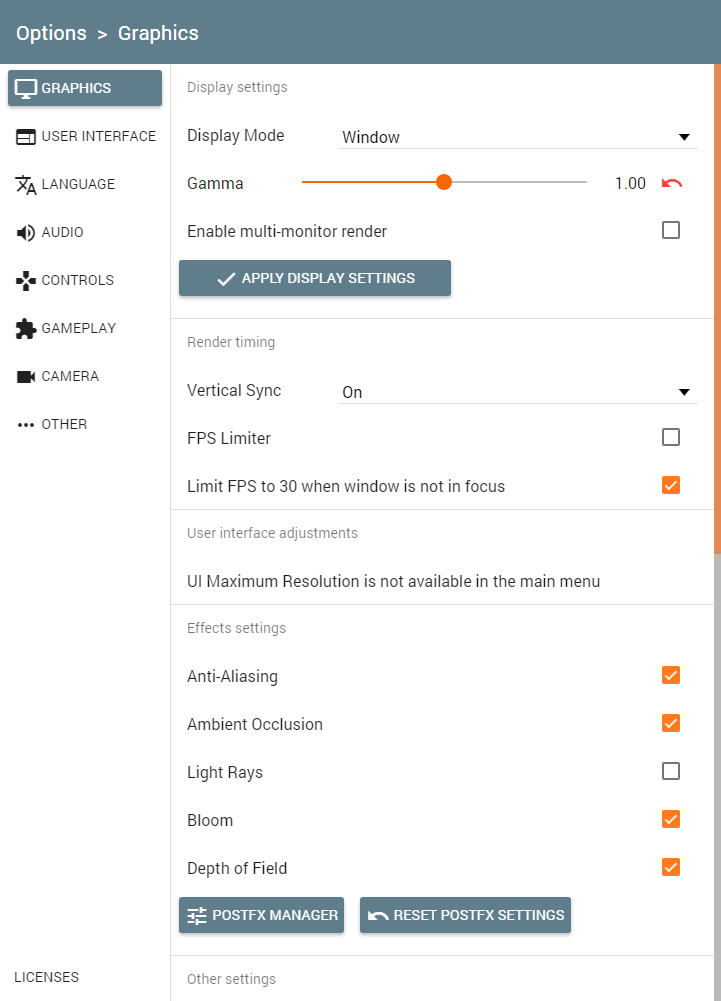Enable multi-monitor render checkbox
The height and width of the screenshot is (1001, 721).
point(671,230)
